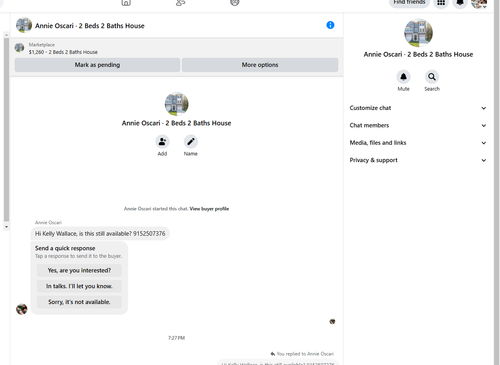This screenshot has width=500, height=365.
Task: Search in conversation using magnifier icon
Action: coord(432,77)
